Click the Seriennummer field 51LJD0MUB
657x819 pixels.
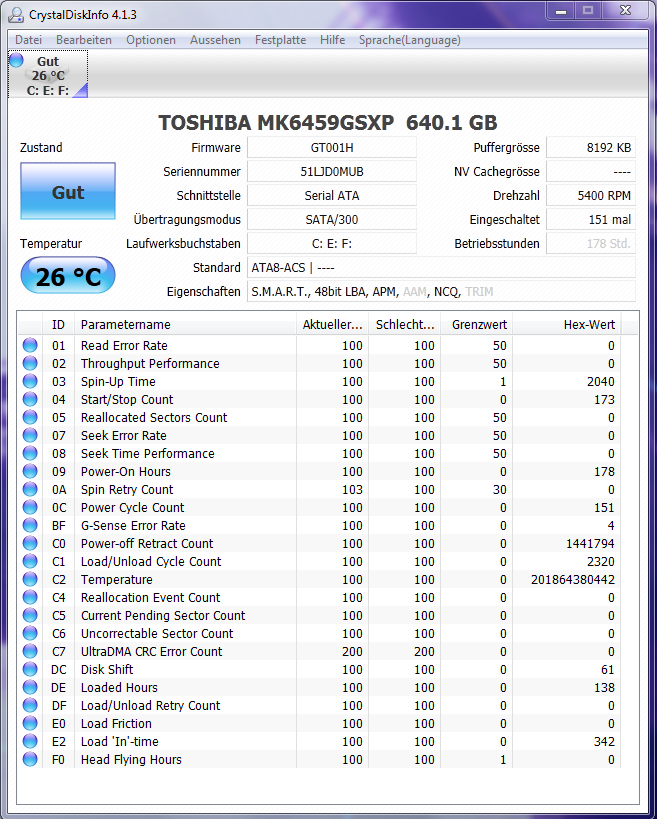click(332, 171)
